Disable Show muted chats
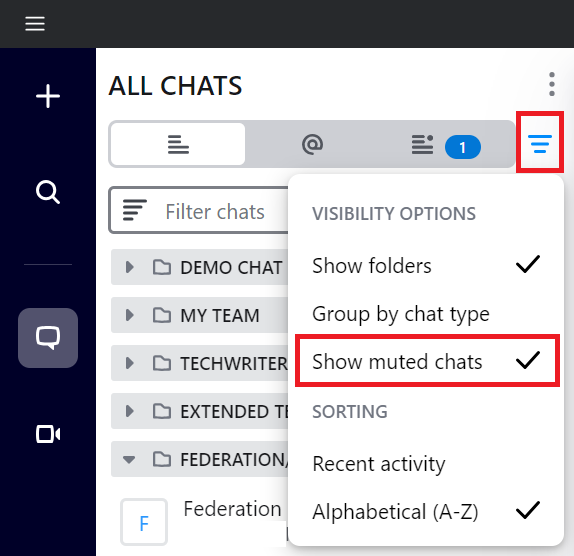574x556 pixels. [427, 361]
